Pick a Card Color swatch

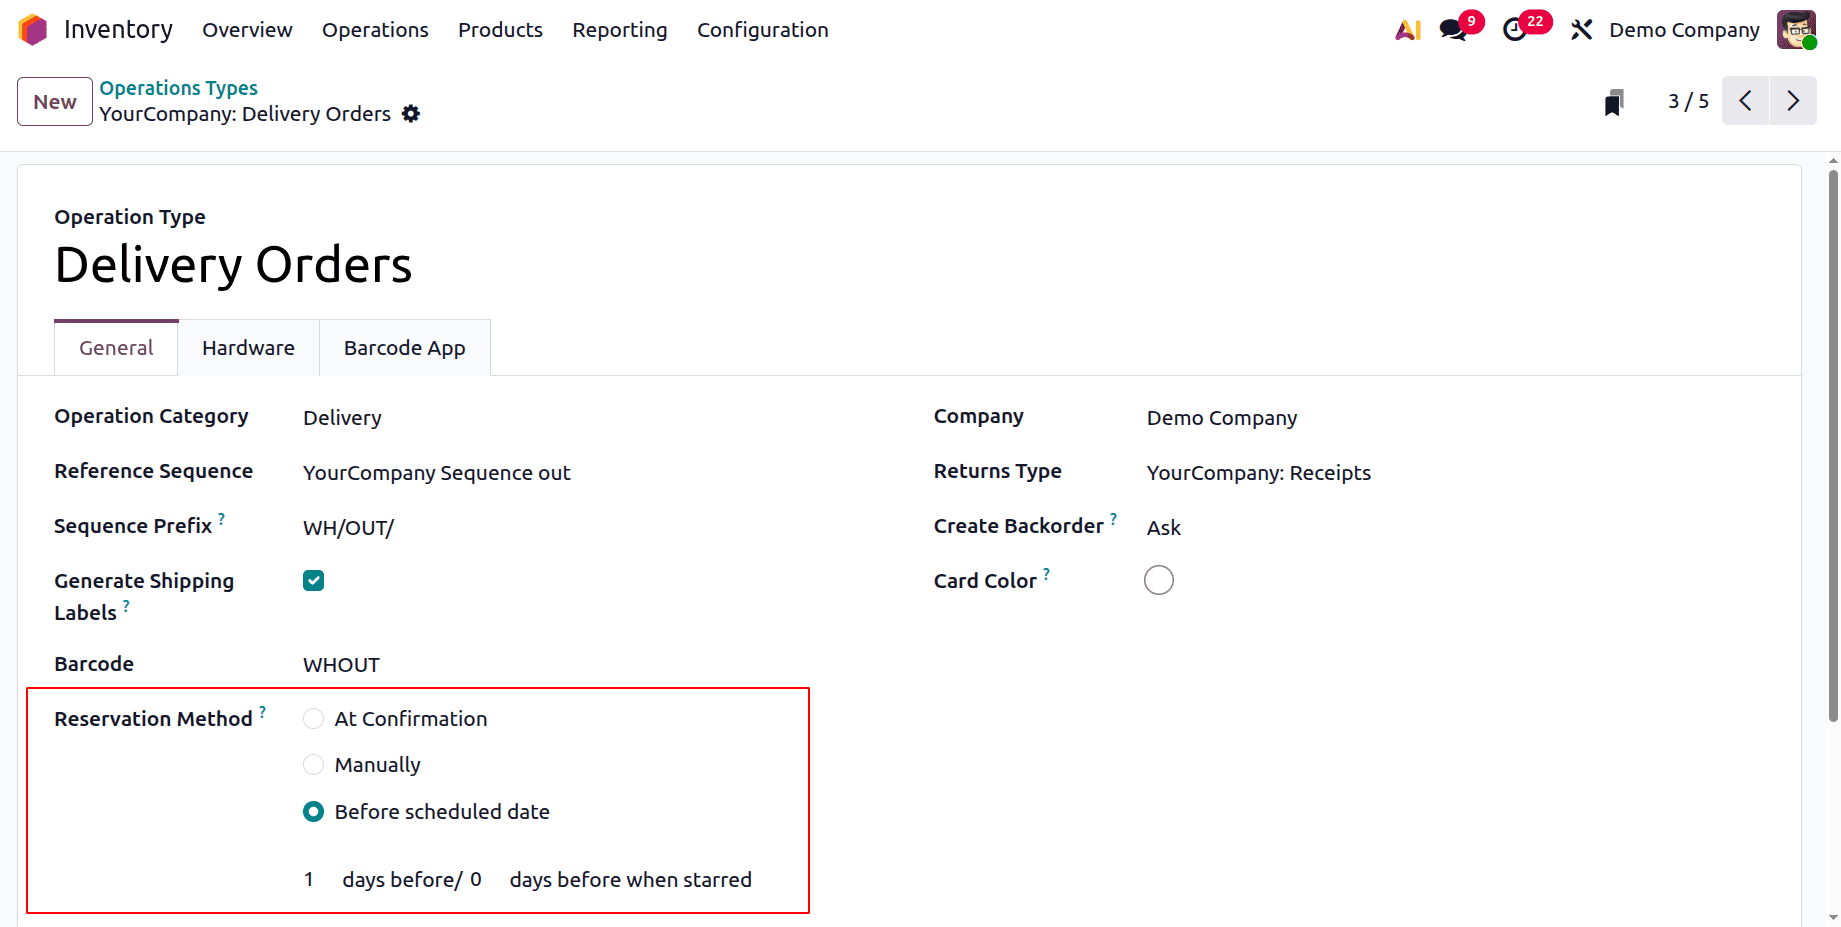click(x=1159, y=580)
